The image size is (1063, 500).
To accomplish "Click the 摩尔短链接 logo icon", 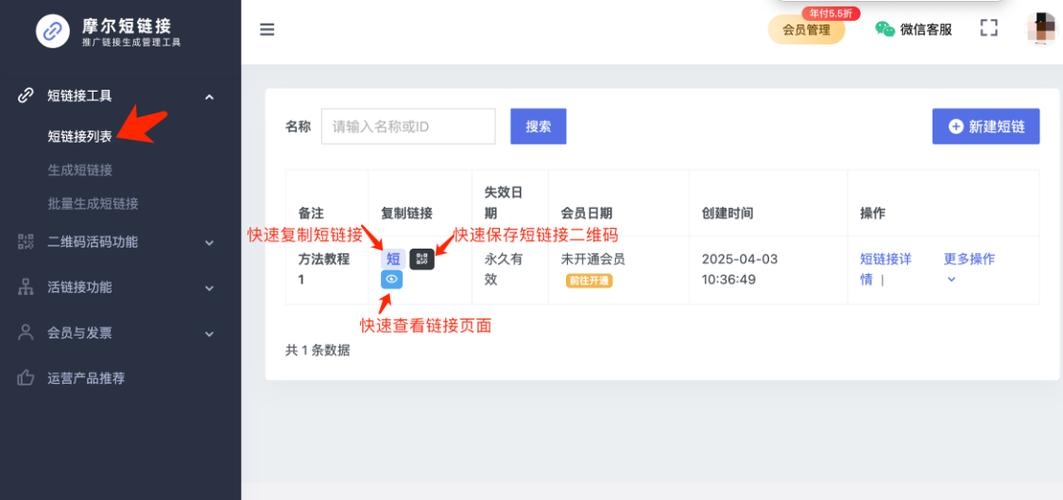I will click(53, 31).
